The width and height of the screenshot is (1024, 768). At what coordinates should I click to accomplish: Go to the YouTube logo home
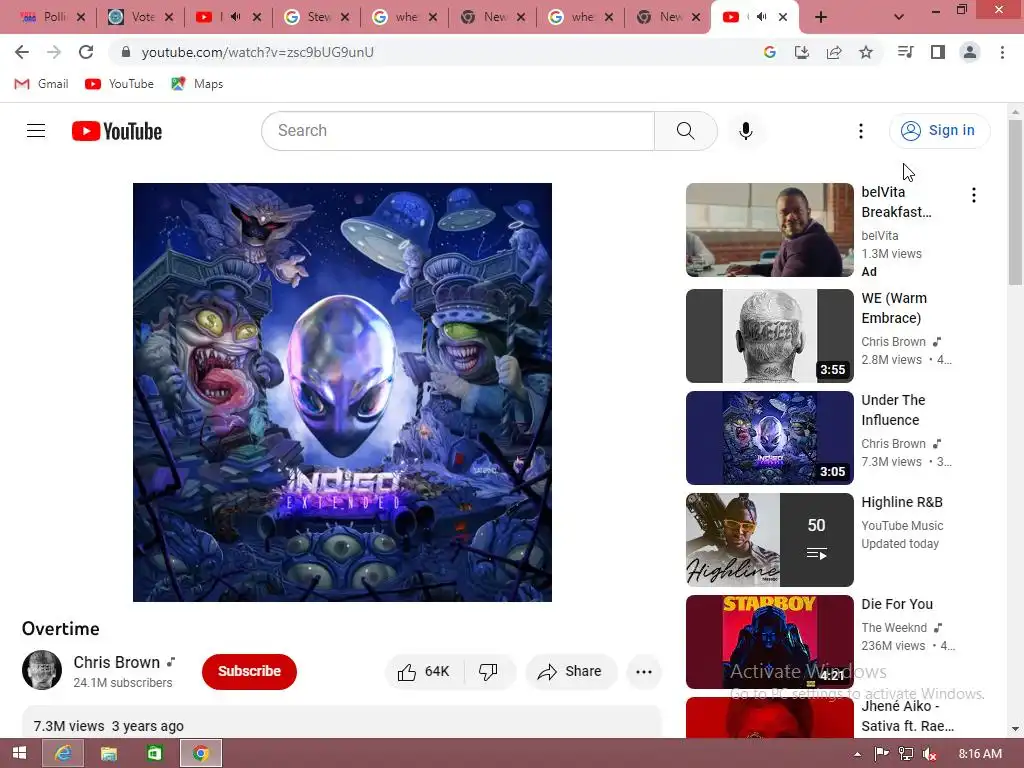(x=117, y=131)
